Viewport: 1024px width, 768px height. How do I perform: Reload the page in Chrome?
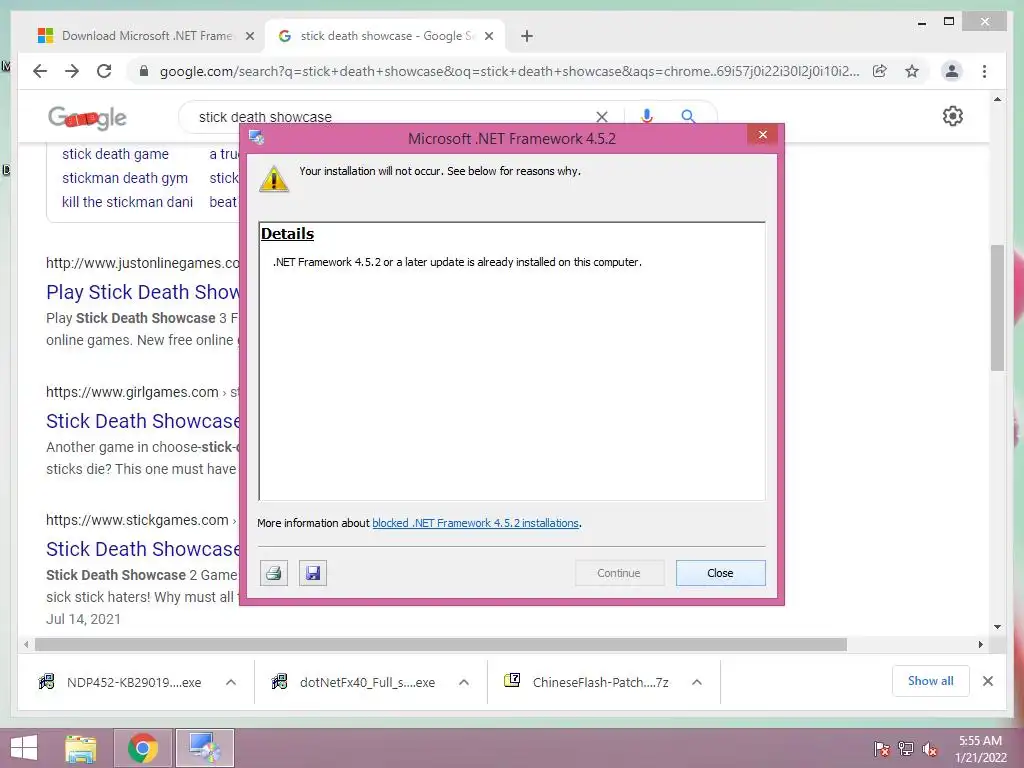(104, 71)
